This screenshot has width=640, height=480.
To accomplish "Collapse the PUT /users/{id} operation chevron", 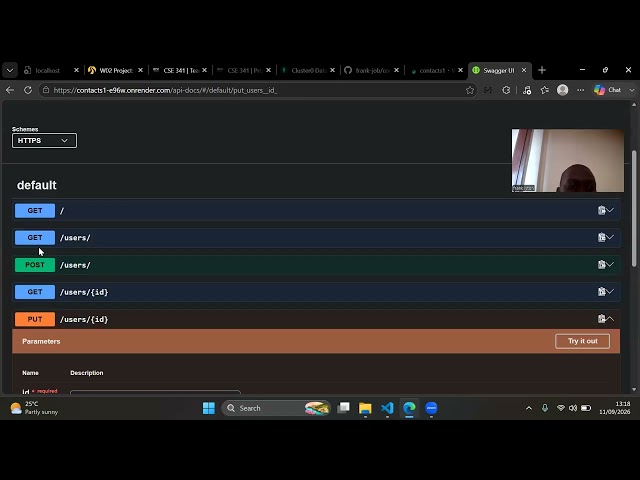I will (610, 319).
